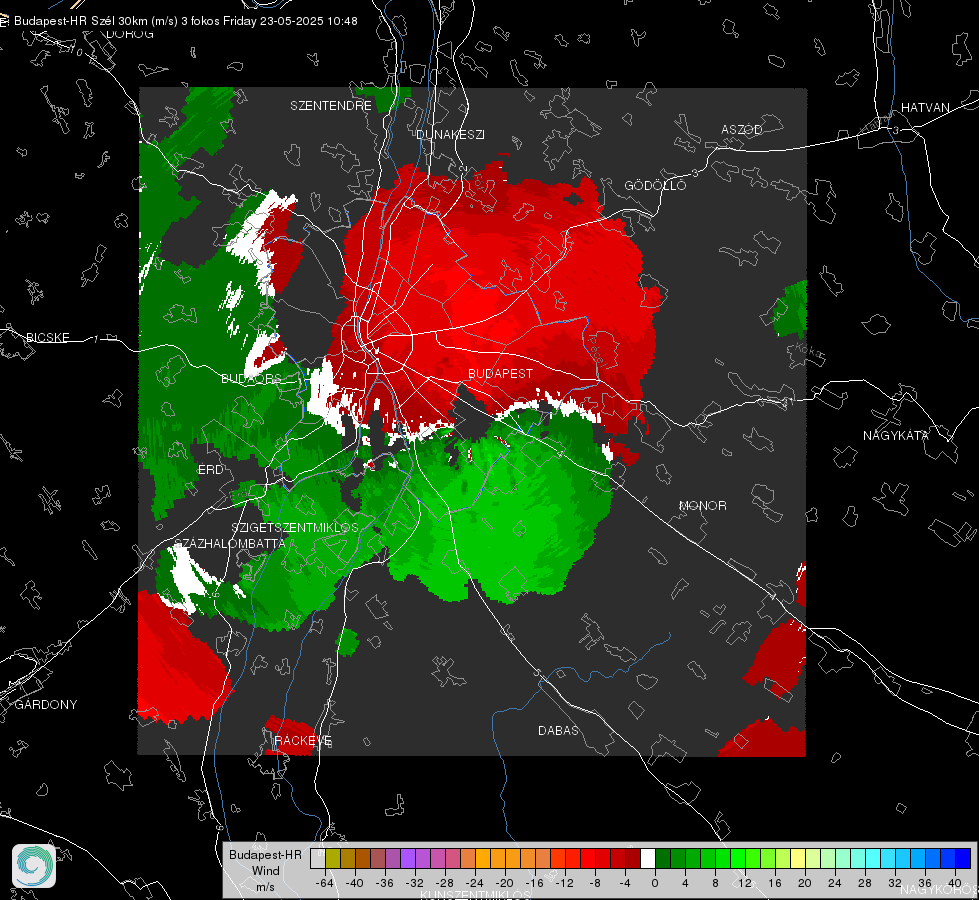Click the ÉRD town label

(210, 470)
